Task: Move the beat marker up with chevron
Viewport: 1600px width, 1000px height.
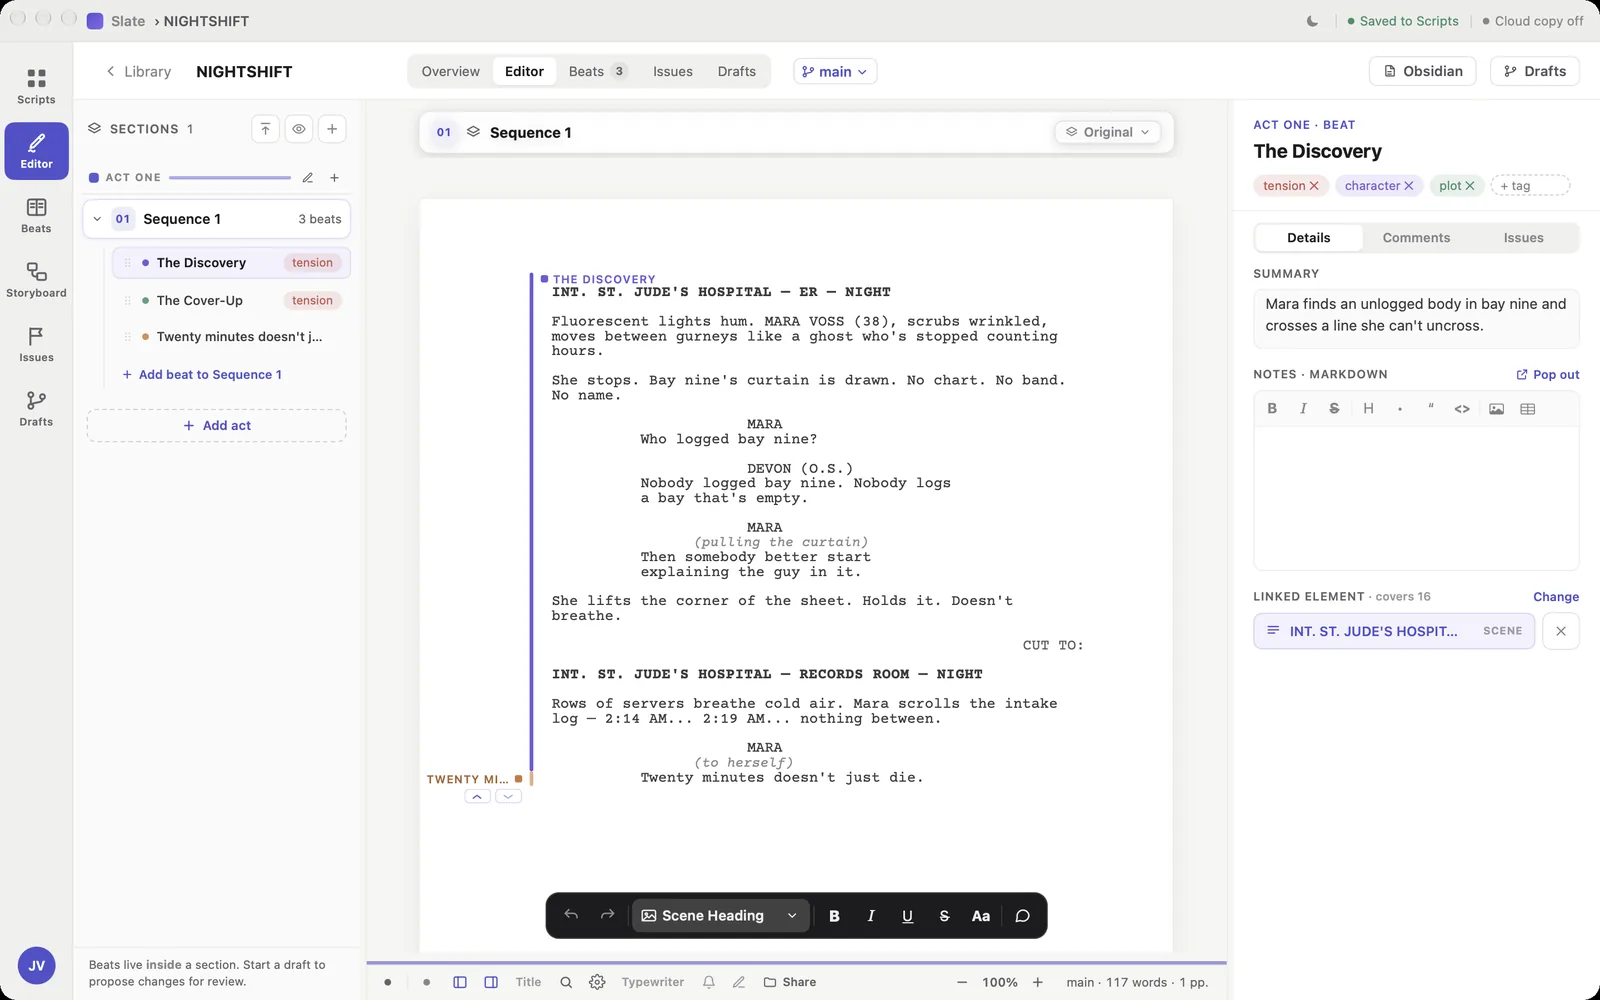Action: (x=478, y=796)
